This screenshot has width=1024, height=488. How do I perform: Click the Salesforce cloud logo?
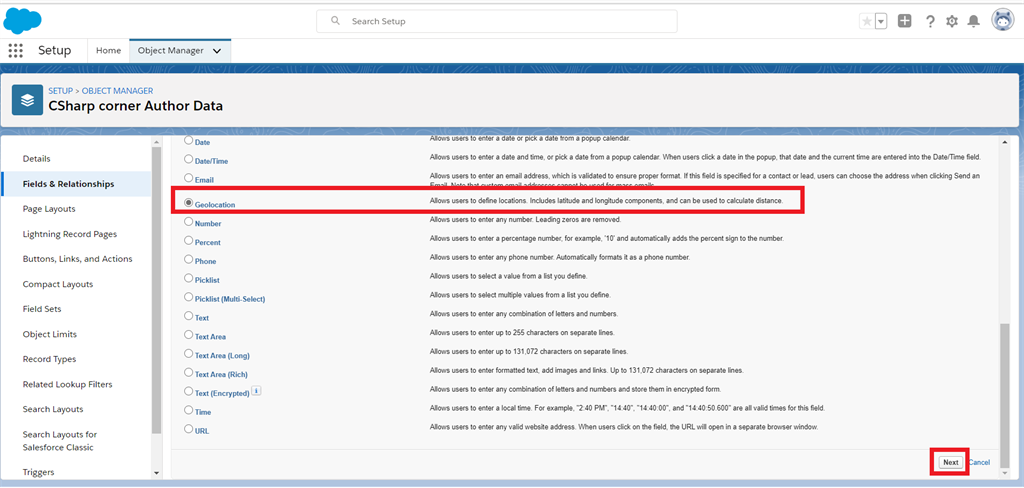22,20
